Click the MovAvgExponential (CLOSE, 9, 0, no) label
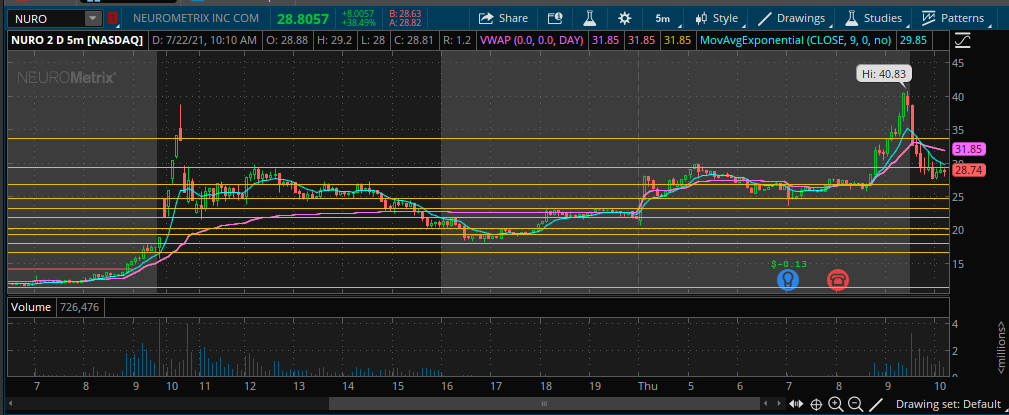1009x415 pixels. point(795,41)
